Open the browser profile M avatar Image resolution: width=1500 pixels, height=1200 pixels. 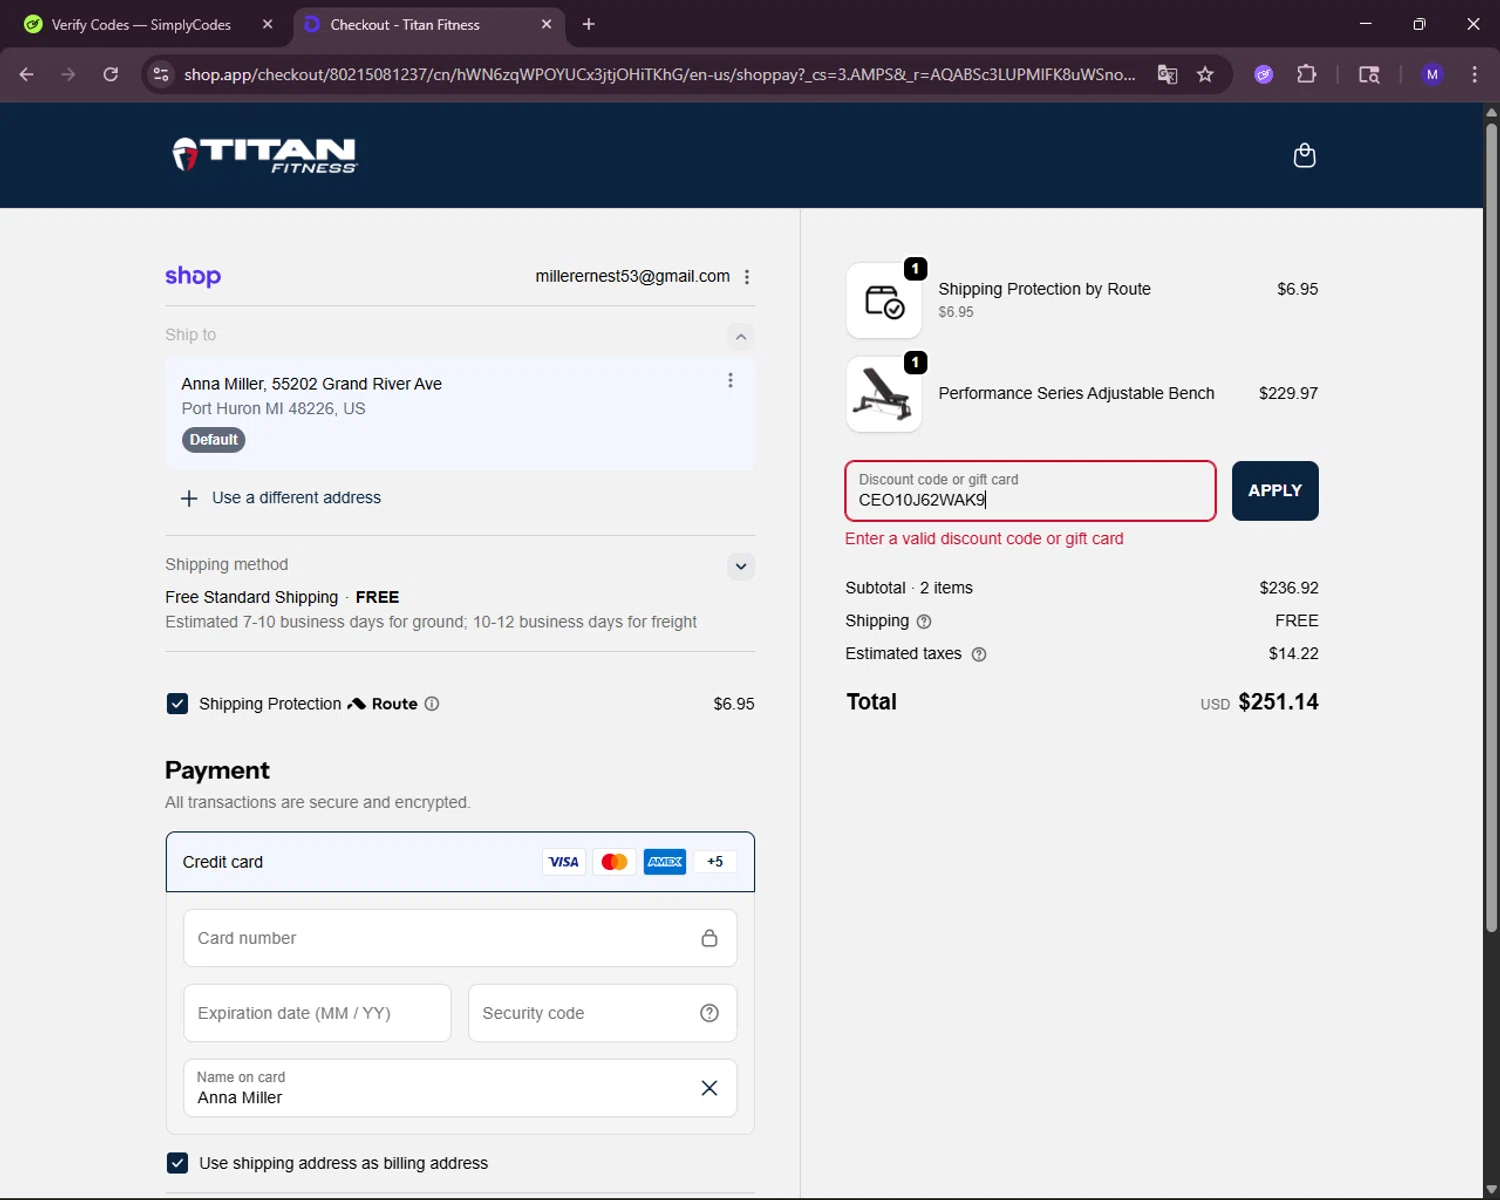(1432, 74)
